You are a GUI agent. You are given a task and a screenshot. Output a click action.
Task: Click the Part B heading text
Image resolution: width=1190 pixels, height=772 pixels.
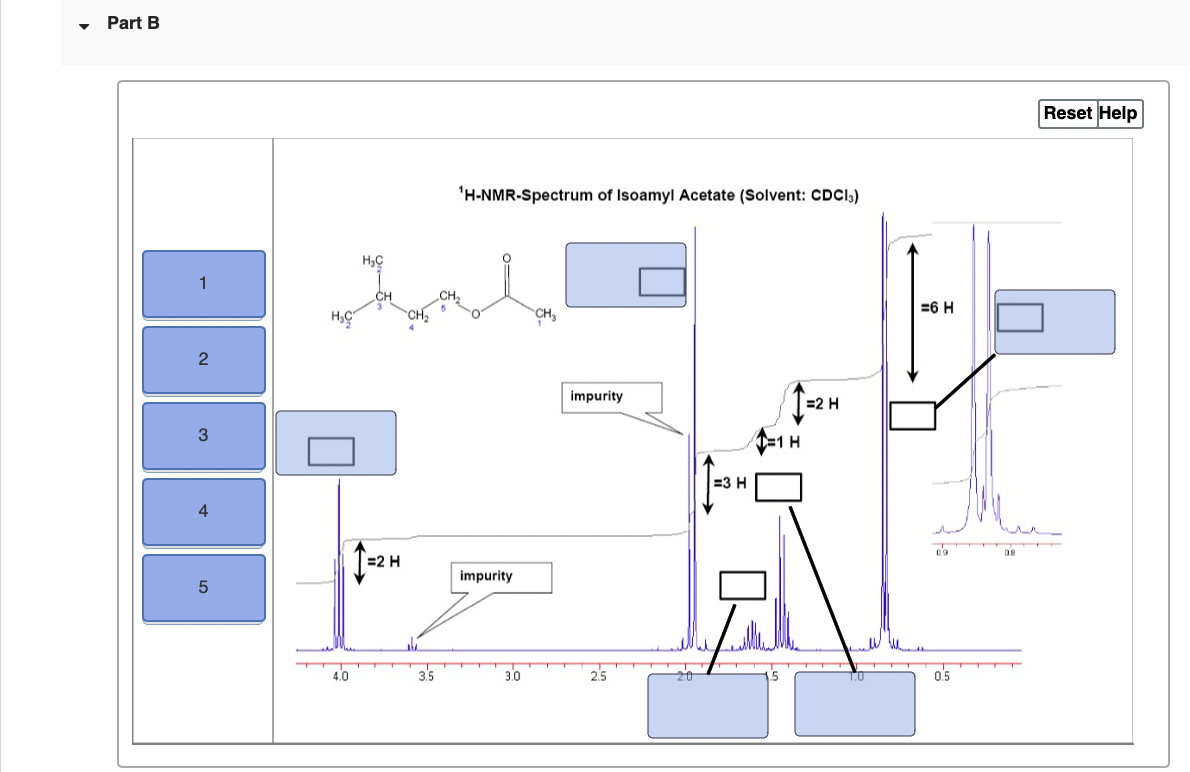(134, 23)
